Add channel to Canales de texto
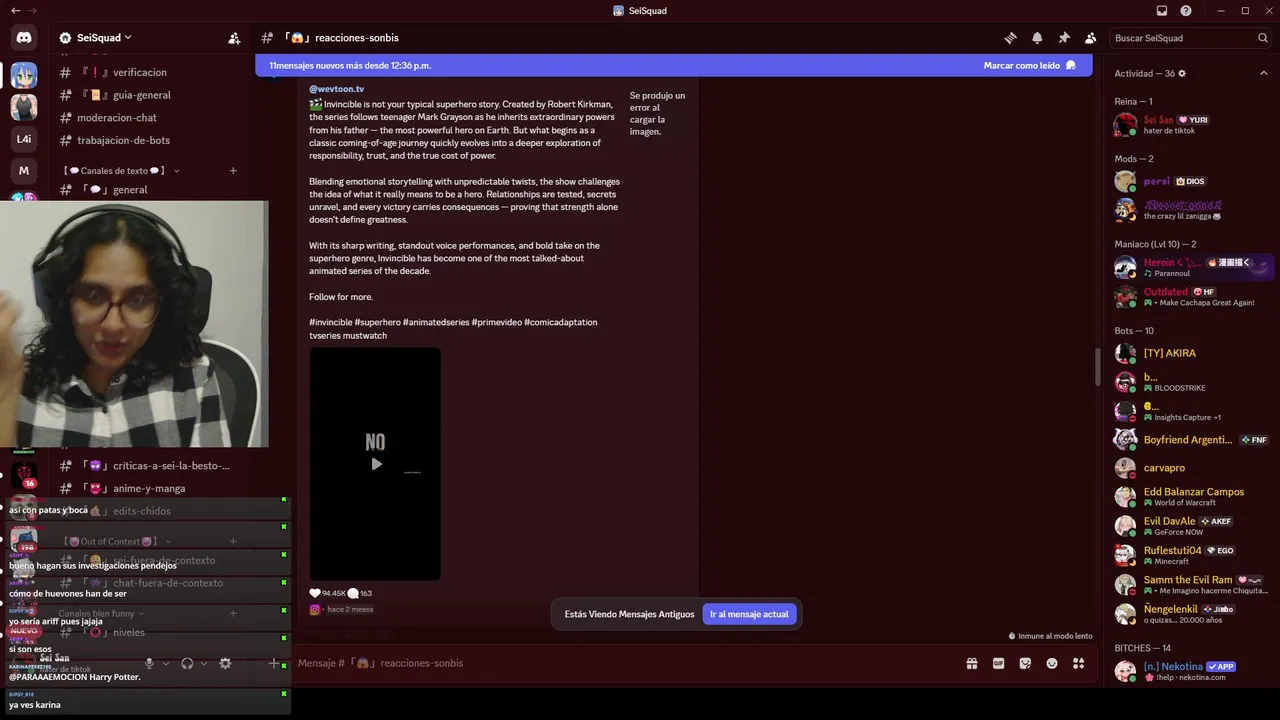This screenshot has height=720, width=1280. (x=233, y=171)
